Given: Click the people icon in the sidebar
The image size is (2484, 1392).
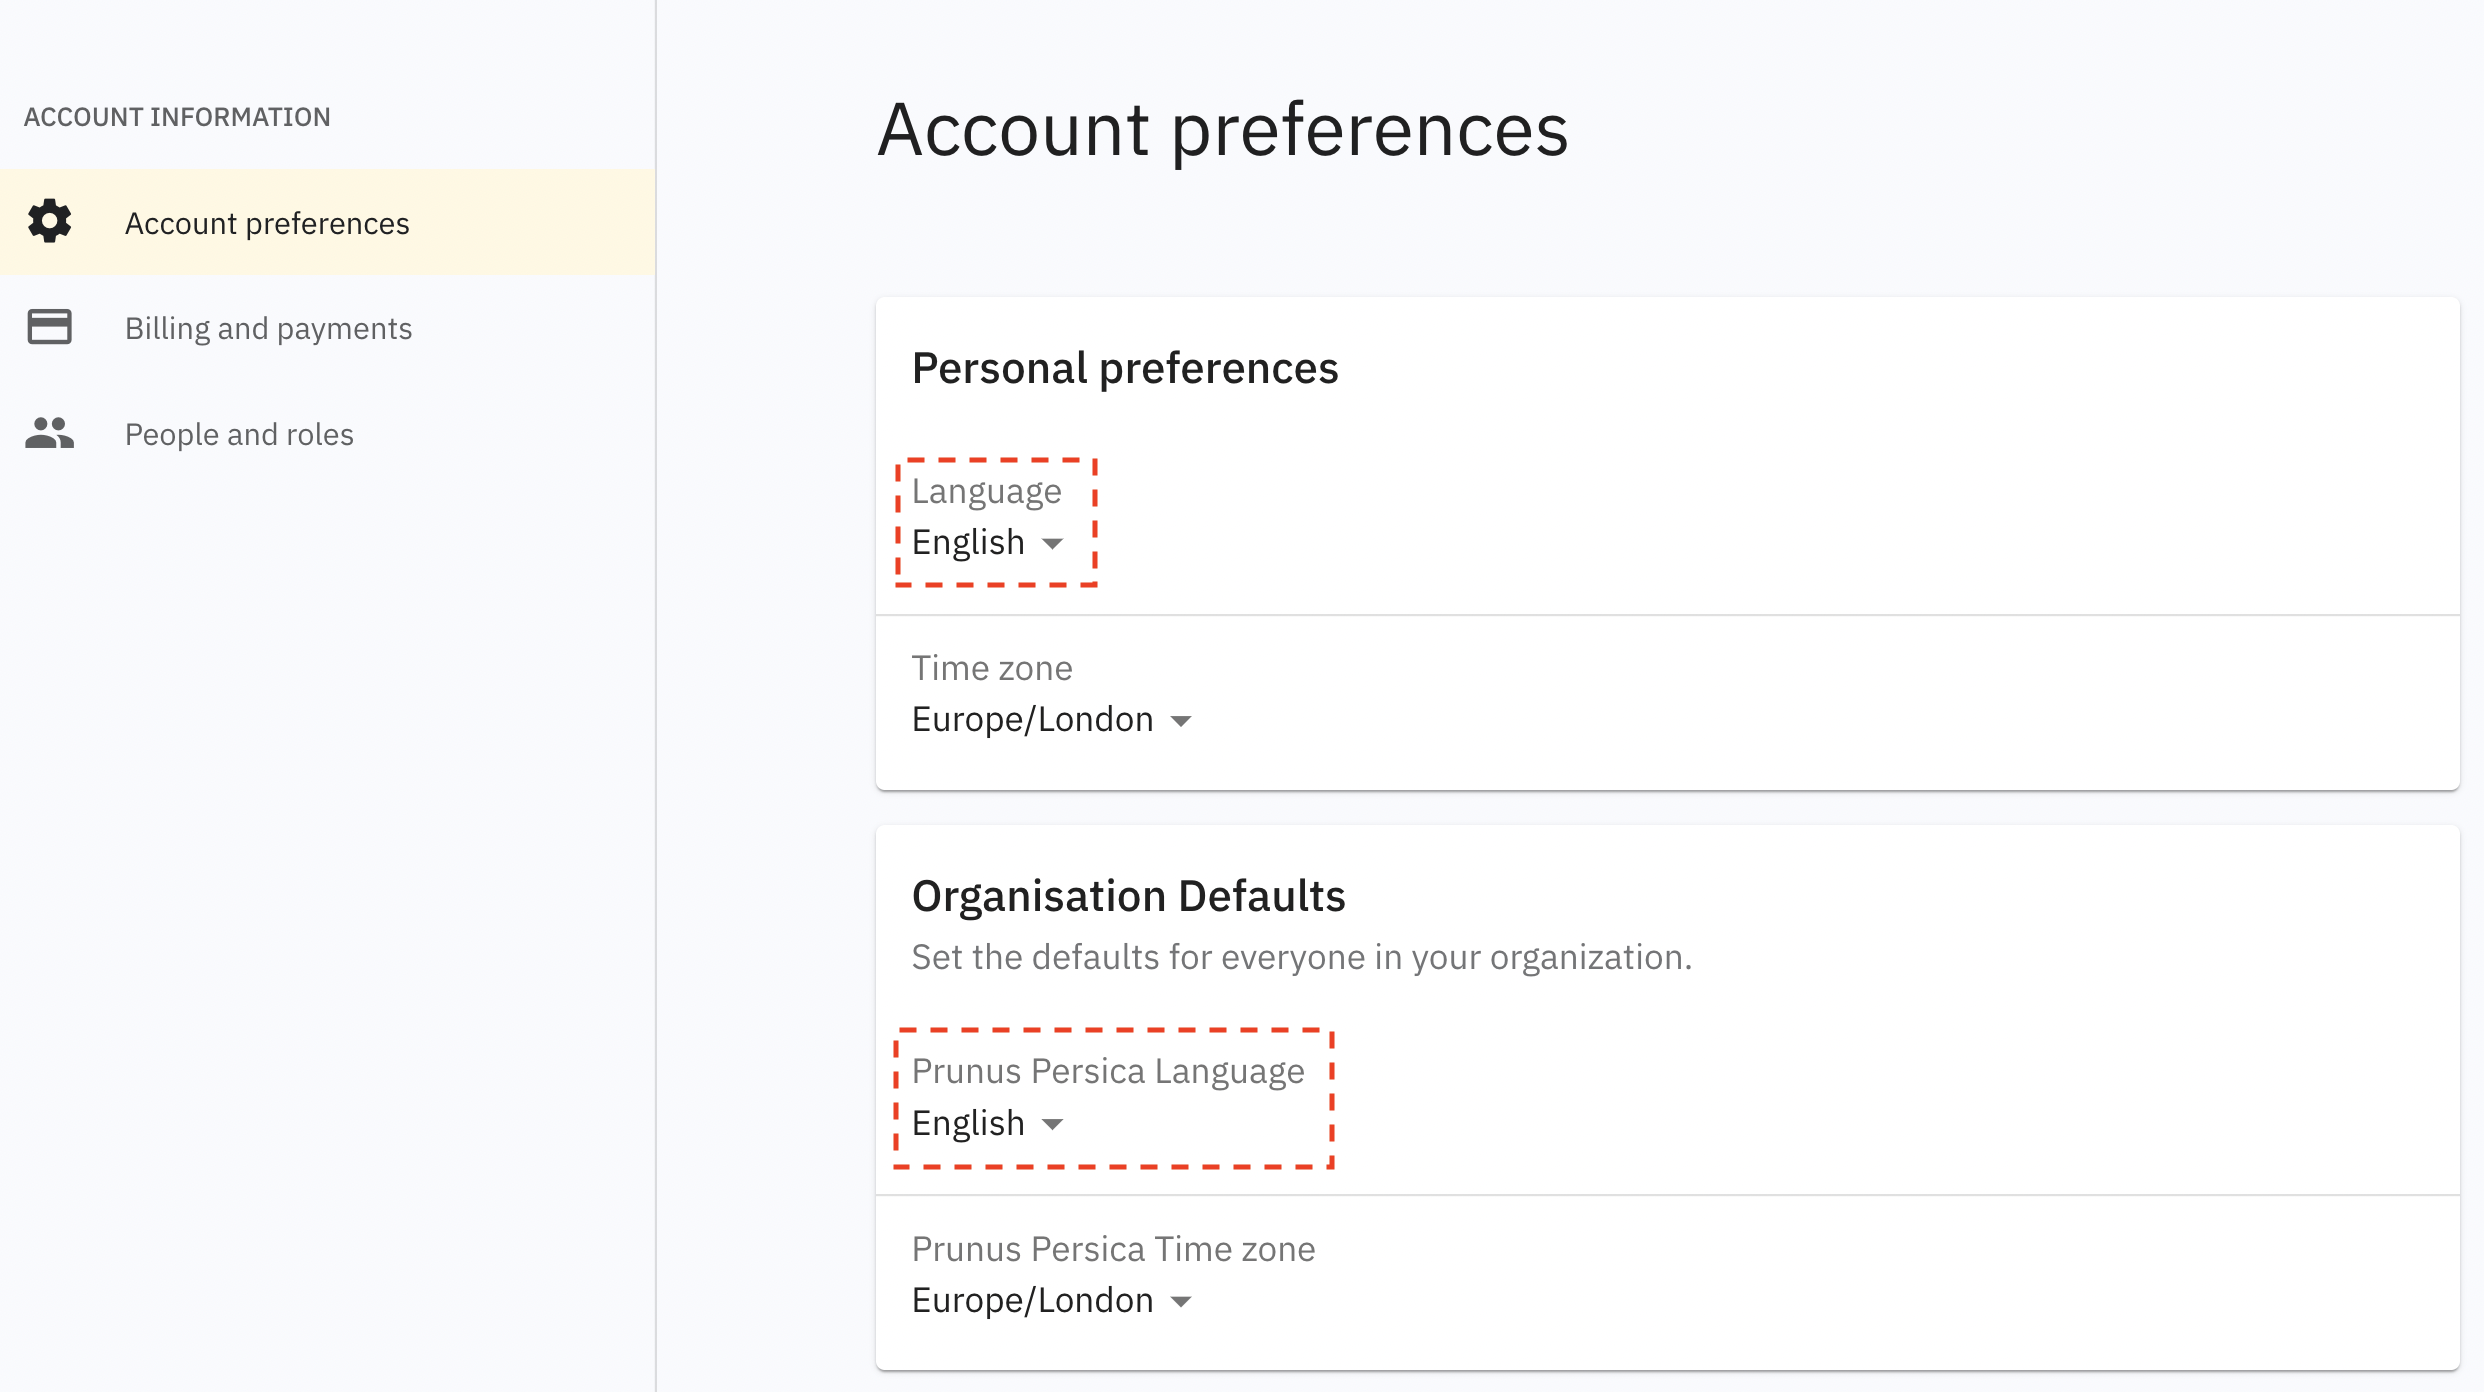Looking at the screenshot, I should [x=50, y=433].
